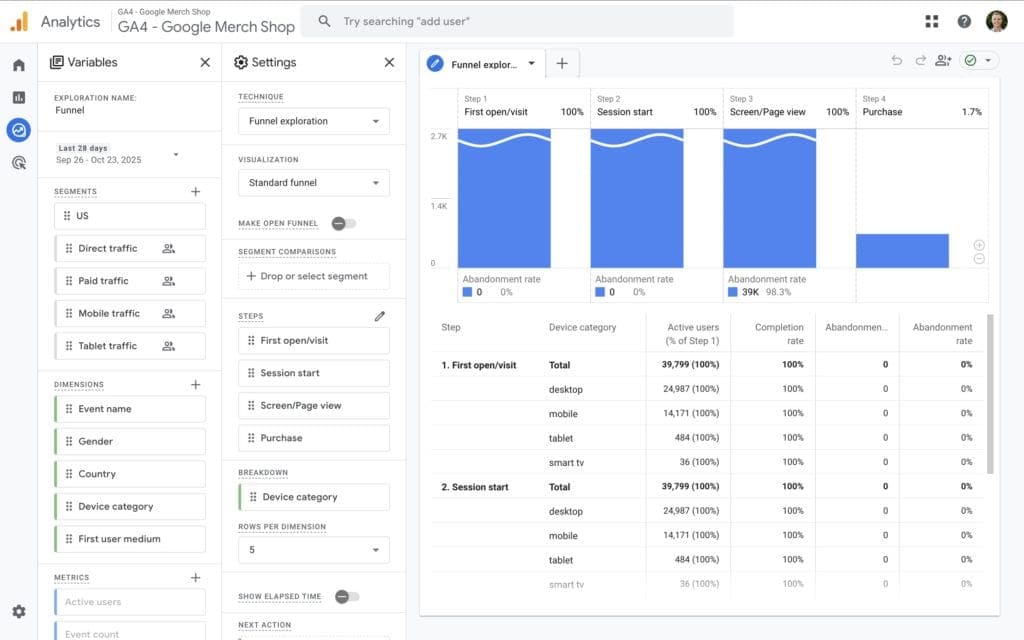Expand the Technique dropdown (Funnel exploration)
This screenshot has height=640, width=1024.
[313, 121]
